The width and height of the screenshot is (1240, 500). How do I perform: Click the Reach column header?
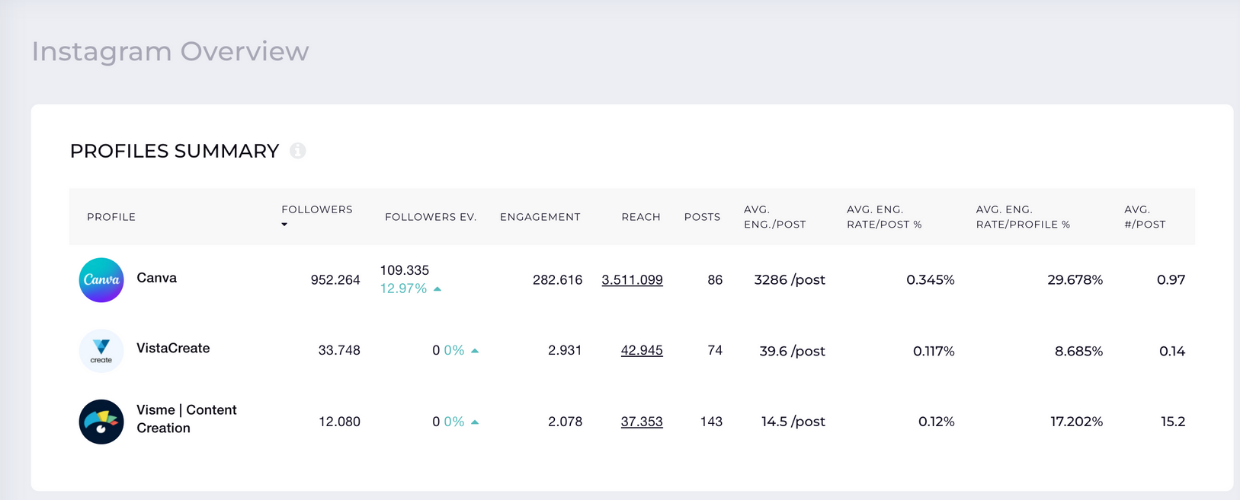(x=641, y=217)
